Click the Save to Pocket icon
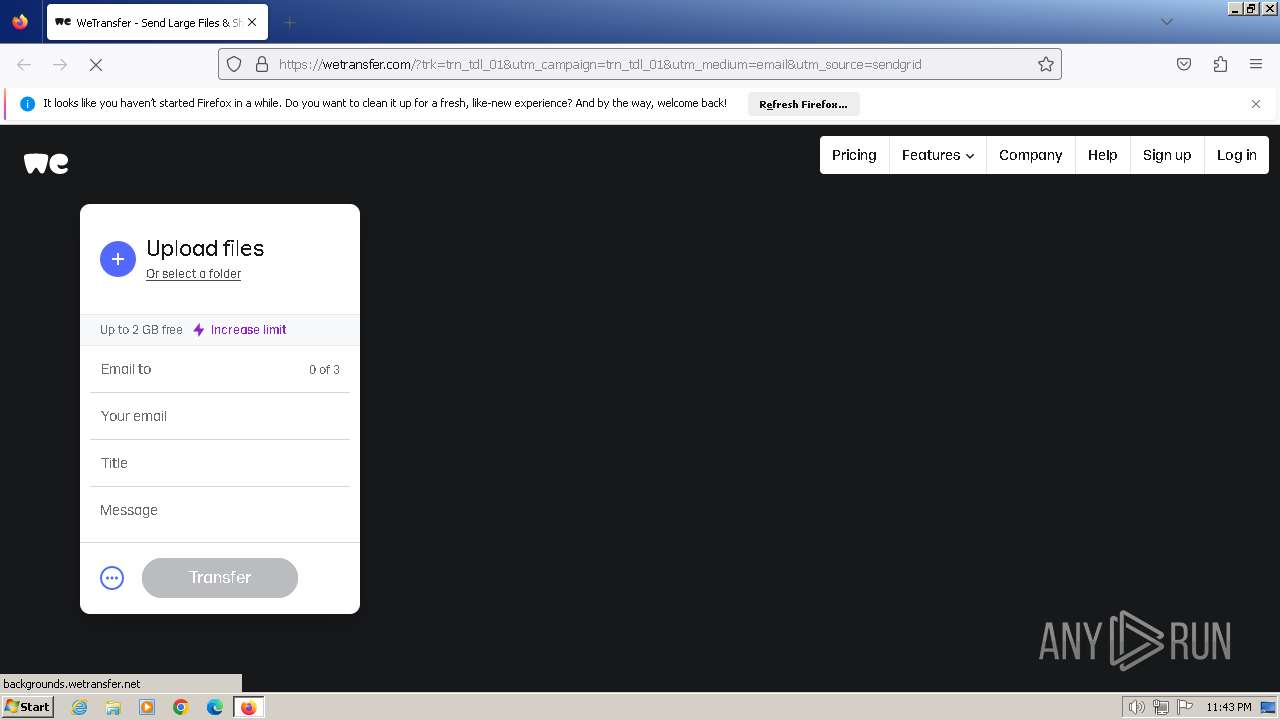The image size is (1280, 720). point(1184,64)
